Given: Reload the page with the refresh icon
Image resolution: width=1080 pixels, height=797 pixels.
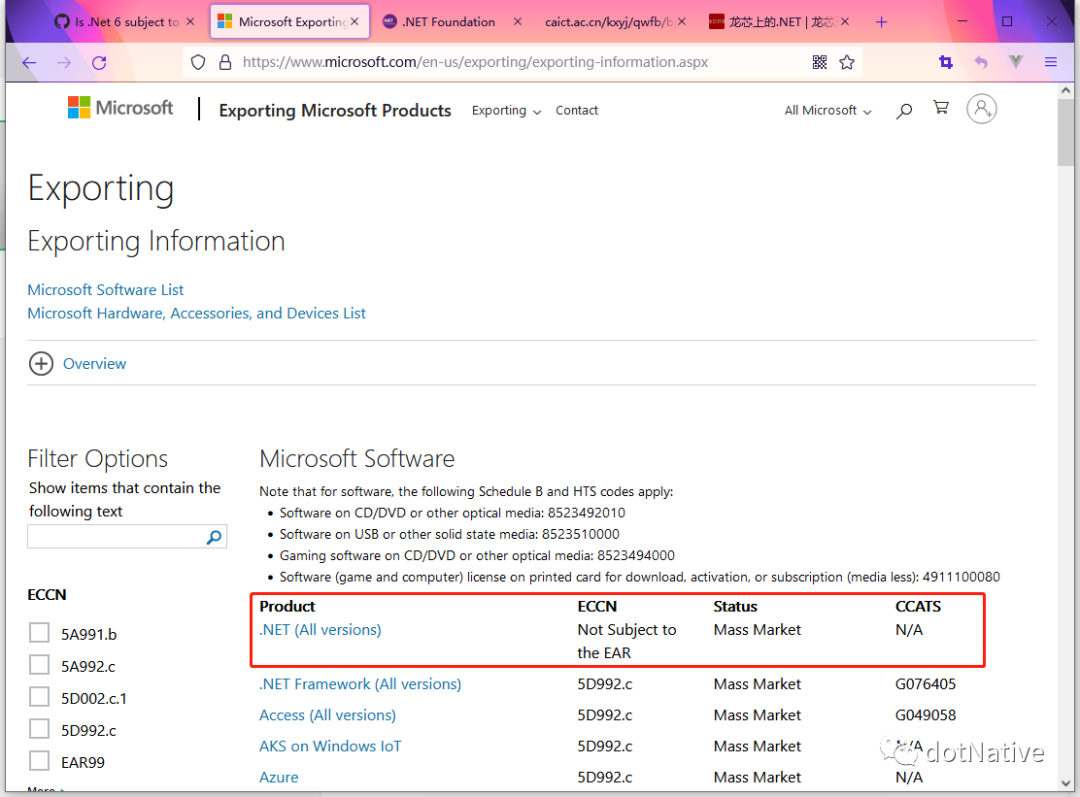Looking at the screenshot, I should (x=99, y=63).
